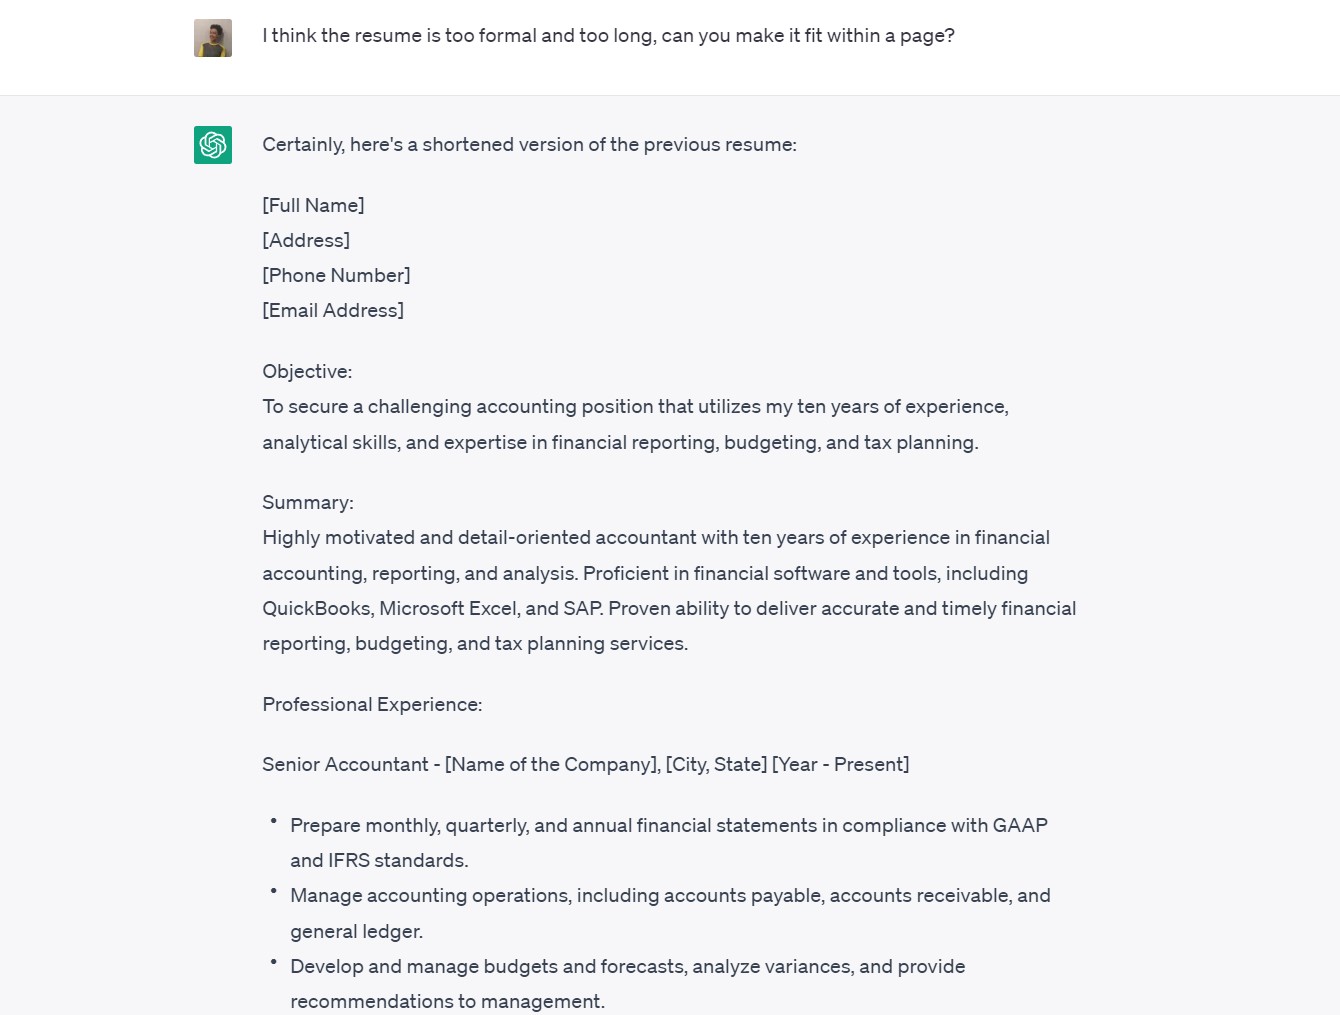Image resolution: width=1340 pixels, height=1015 pixels.
Task: Click the "Objective:" heading
Action: tap(307, 372)
